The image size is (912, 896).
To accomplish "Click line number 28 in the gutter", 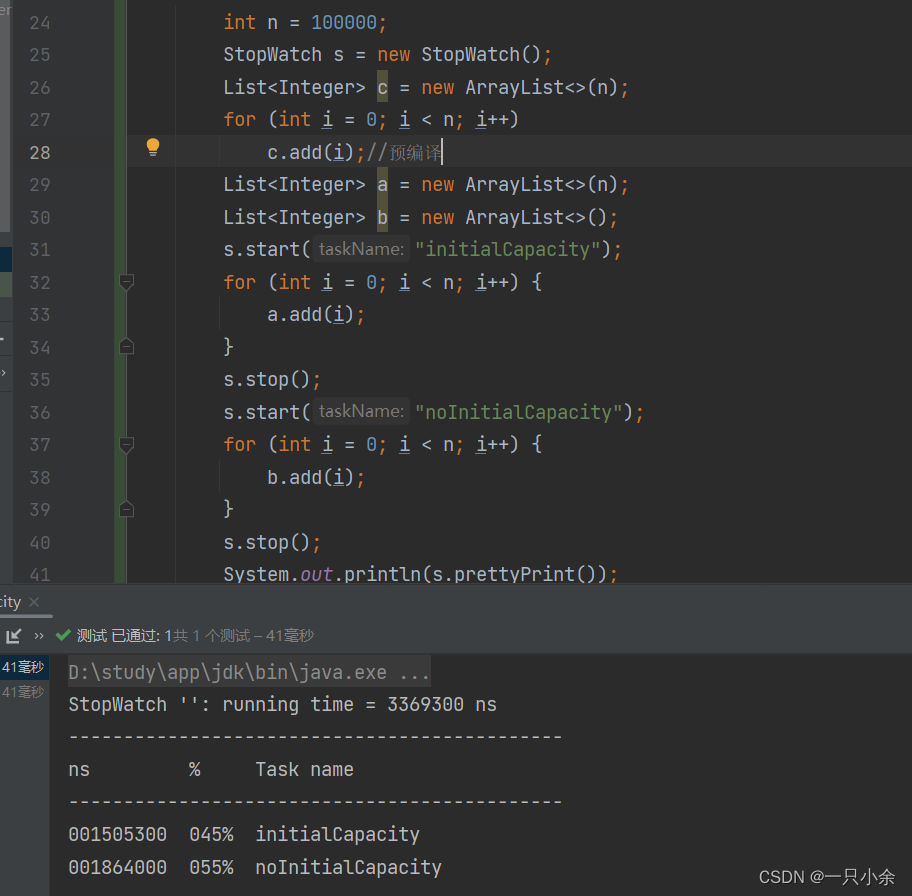I will (40, 152).
